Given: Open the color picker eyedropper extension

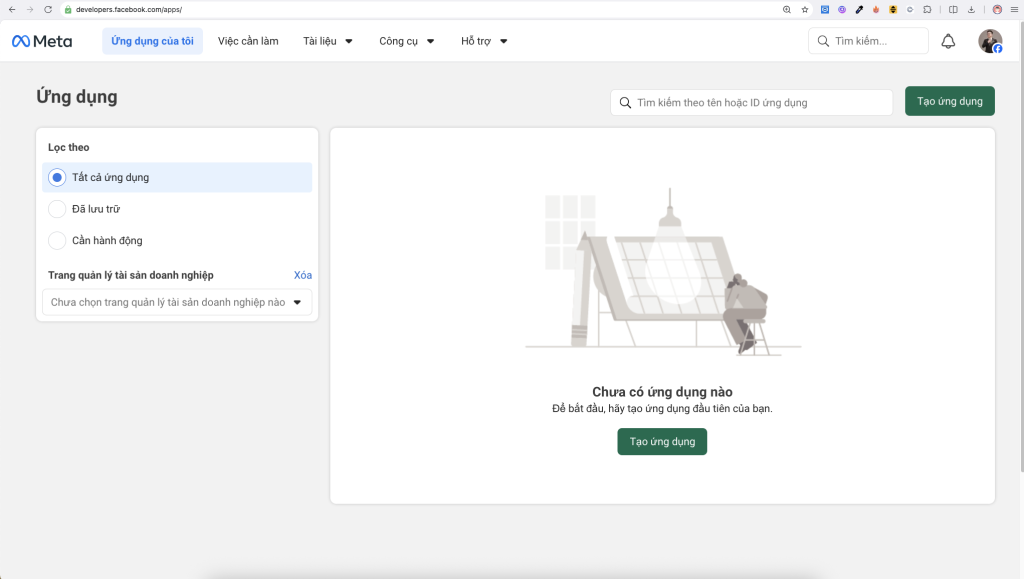Looking at the screenshot, I should [x=859, y=9].
